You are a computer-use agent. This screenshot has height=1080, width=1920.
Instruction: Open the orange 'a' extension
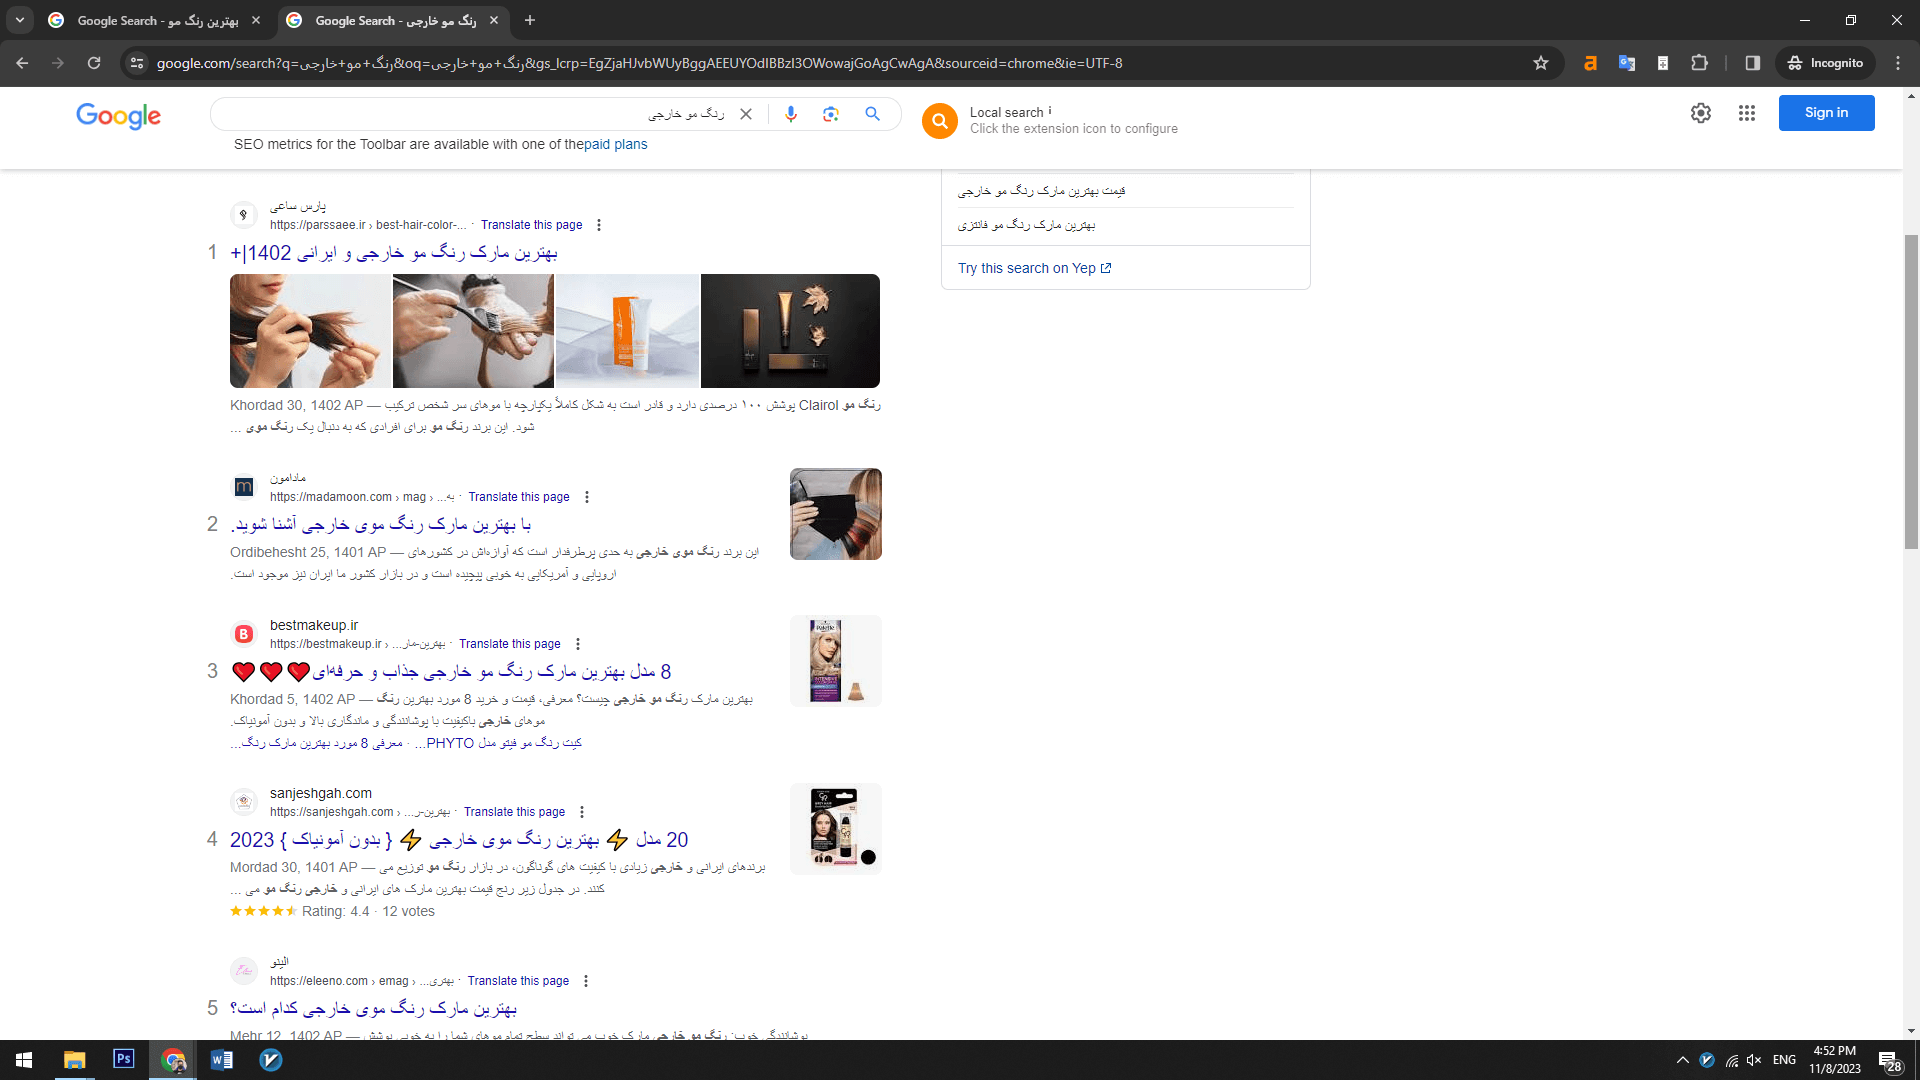click(1590, 63)
